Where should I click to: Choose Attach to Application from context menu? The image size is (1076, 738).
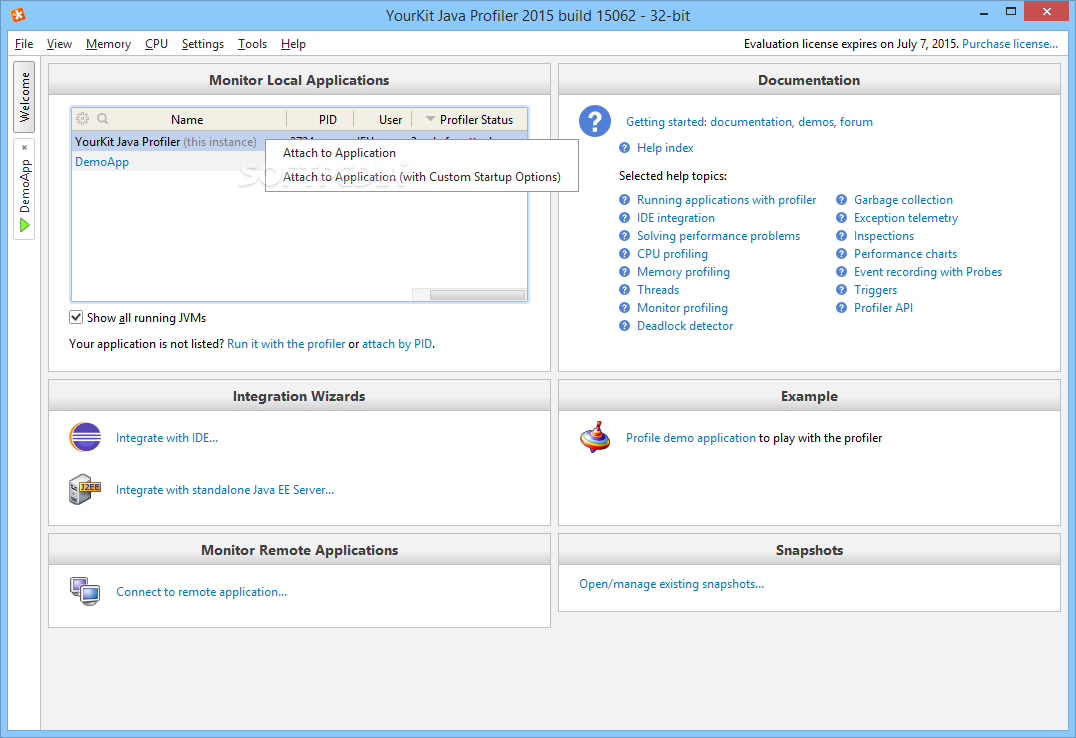[x=421, y=152]
